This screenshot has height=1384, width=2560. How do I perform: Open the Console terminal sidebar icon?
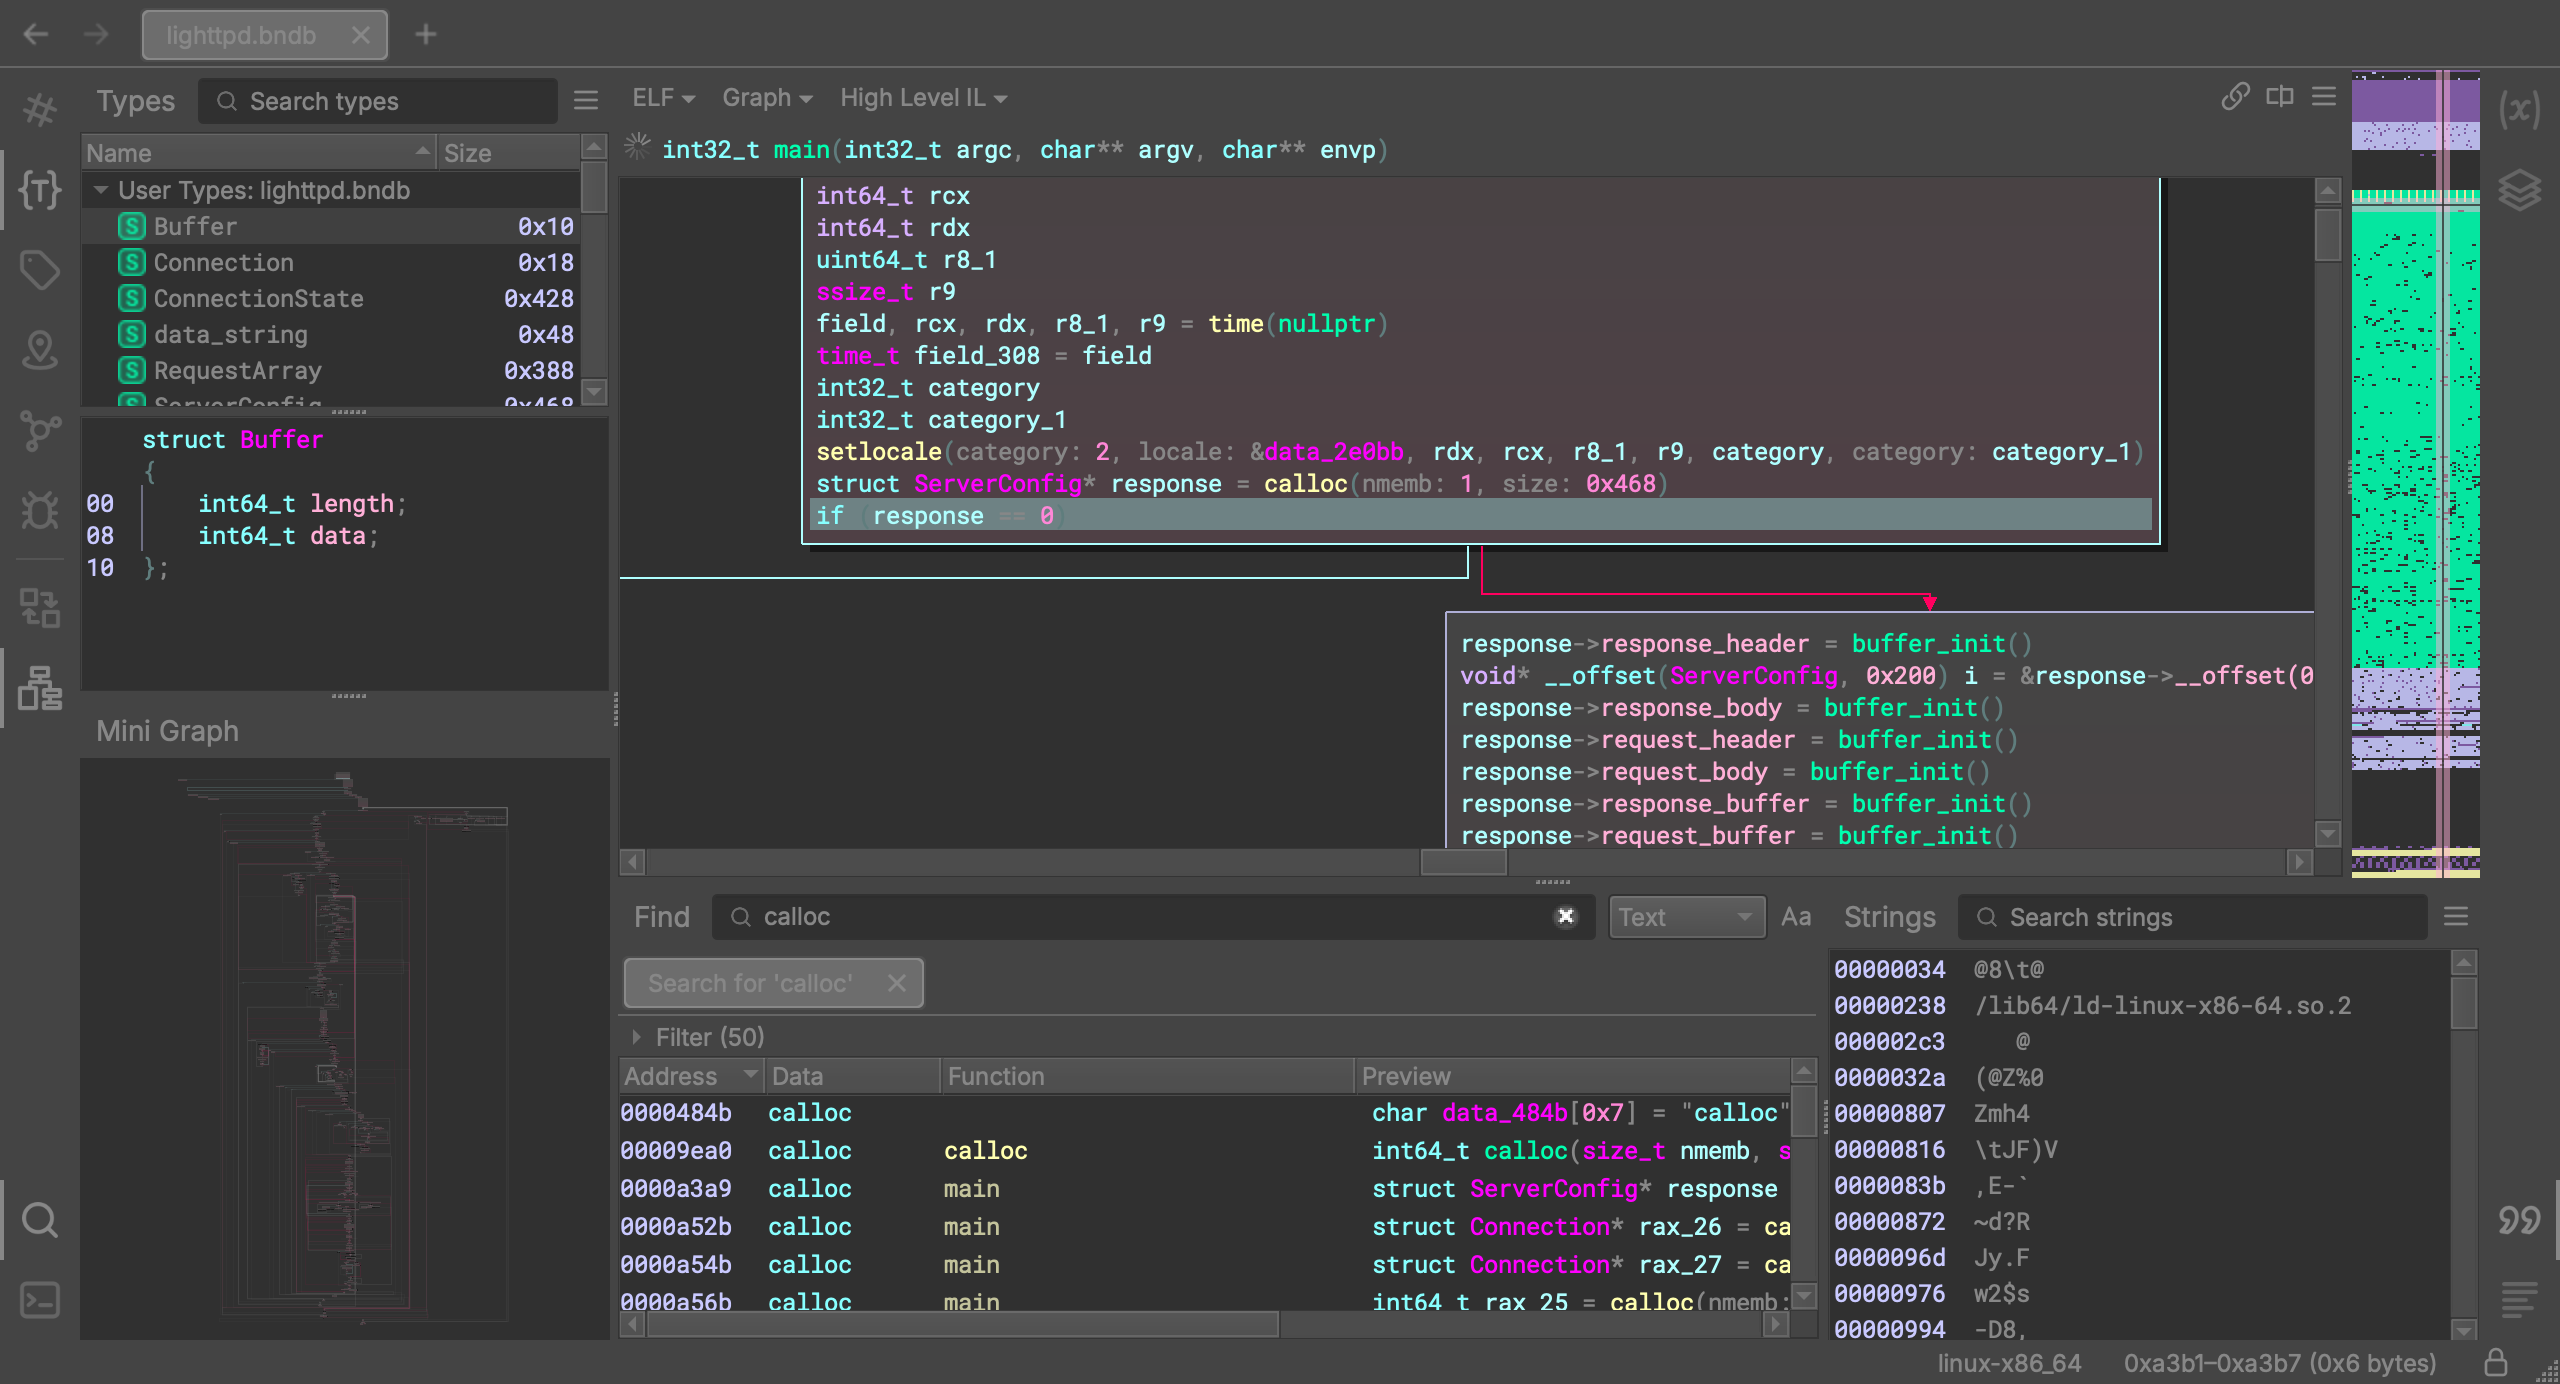click(x=40, y=1300)
